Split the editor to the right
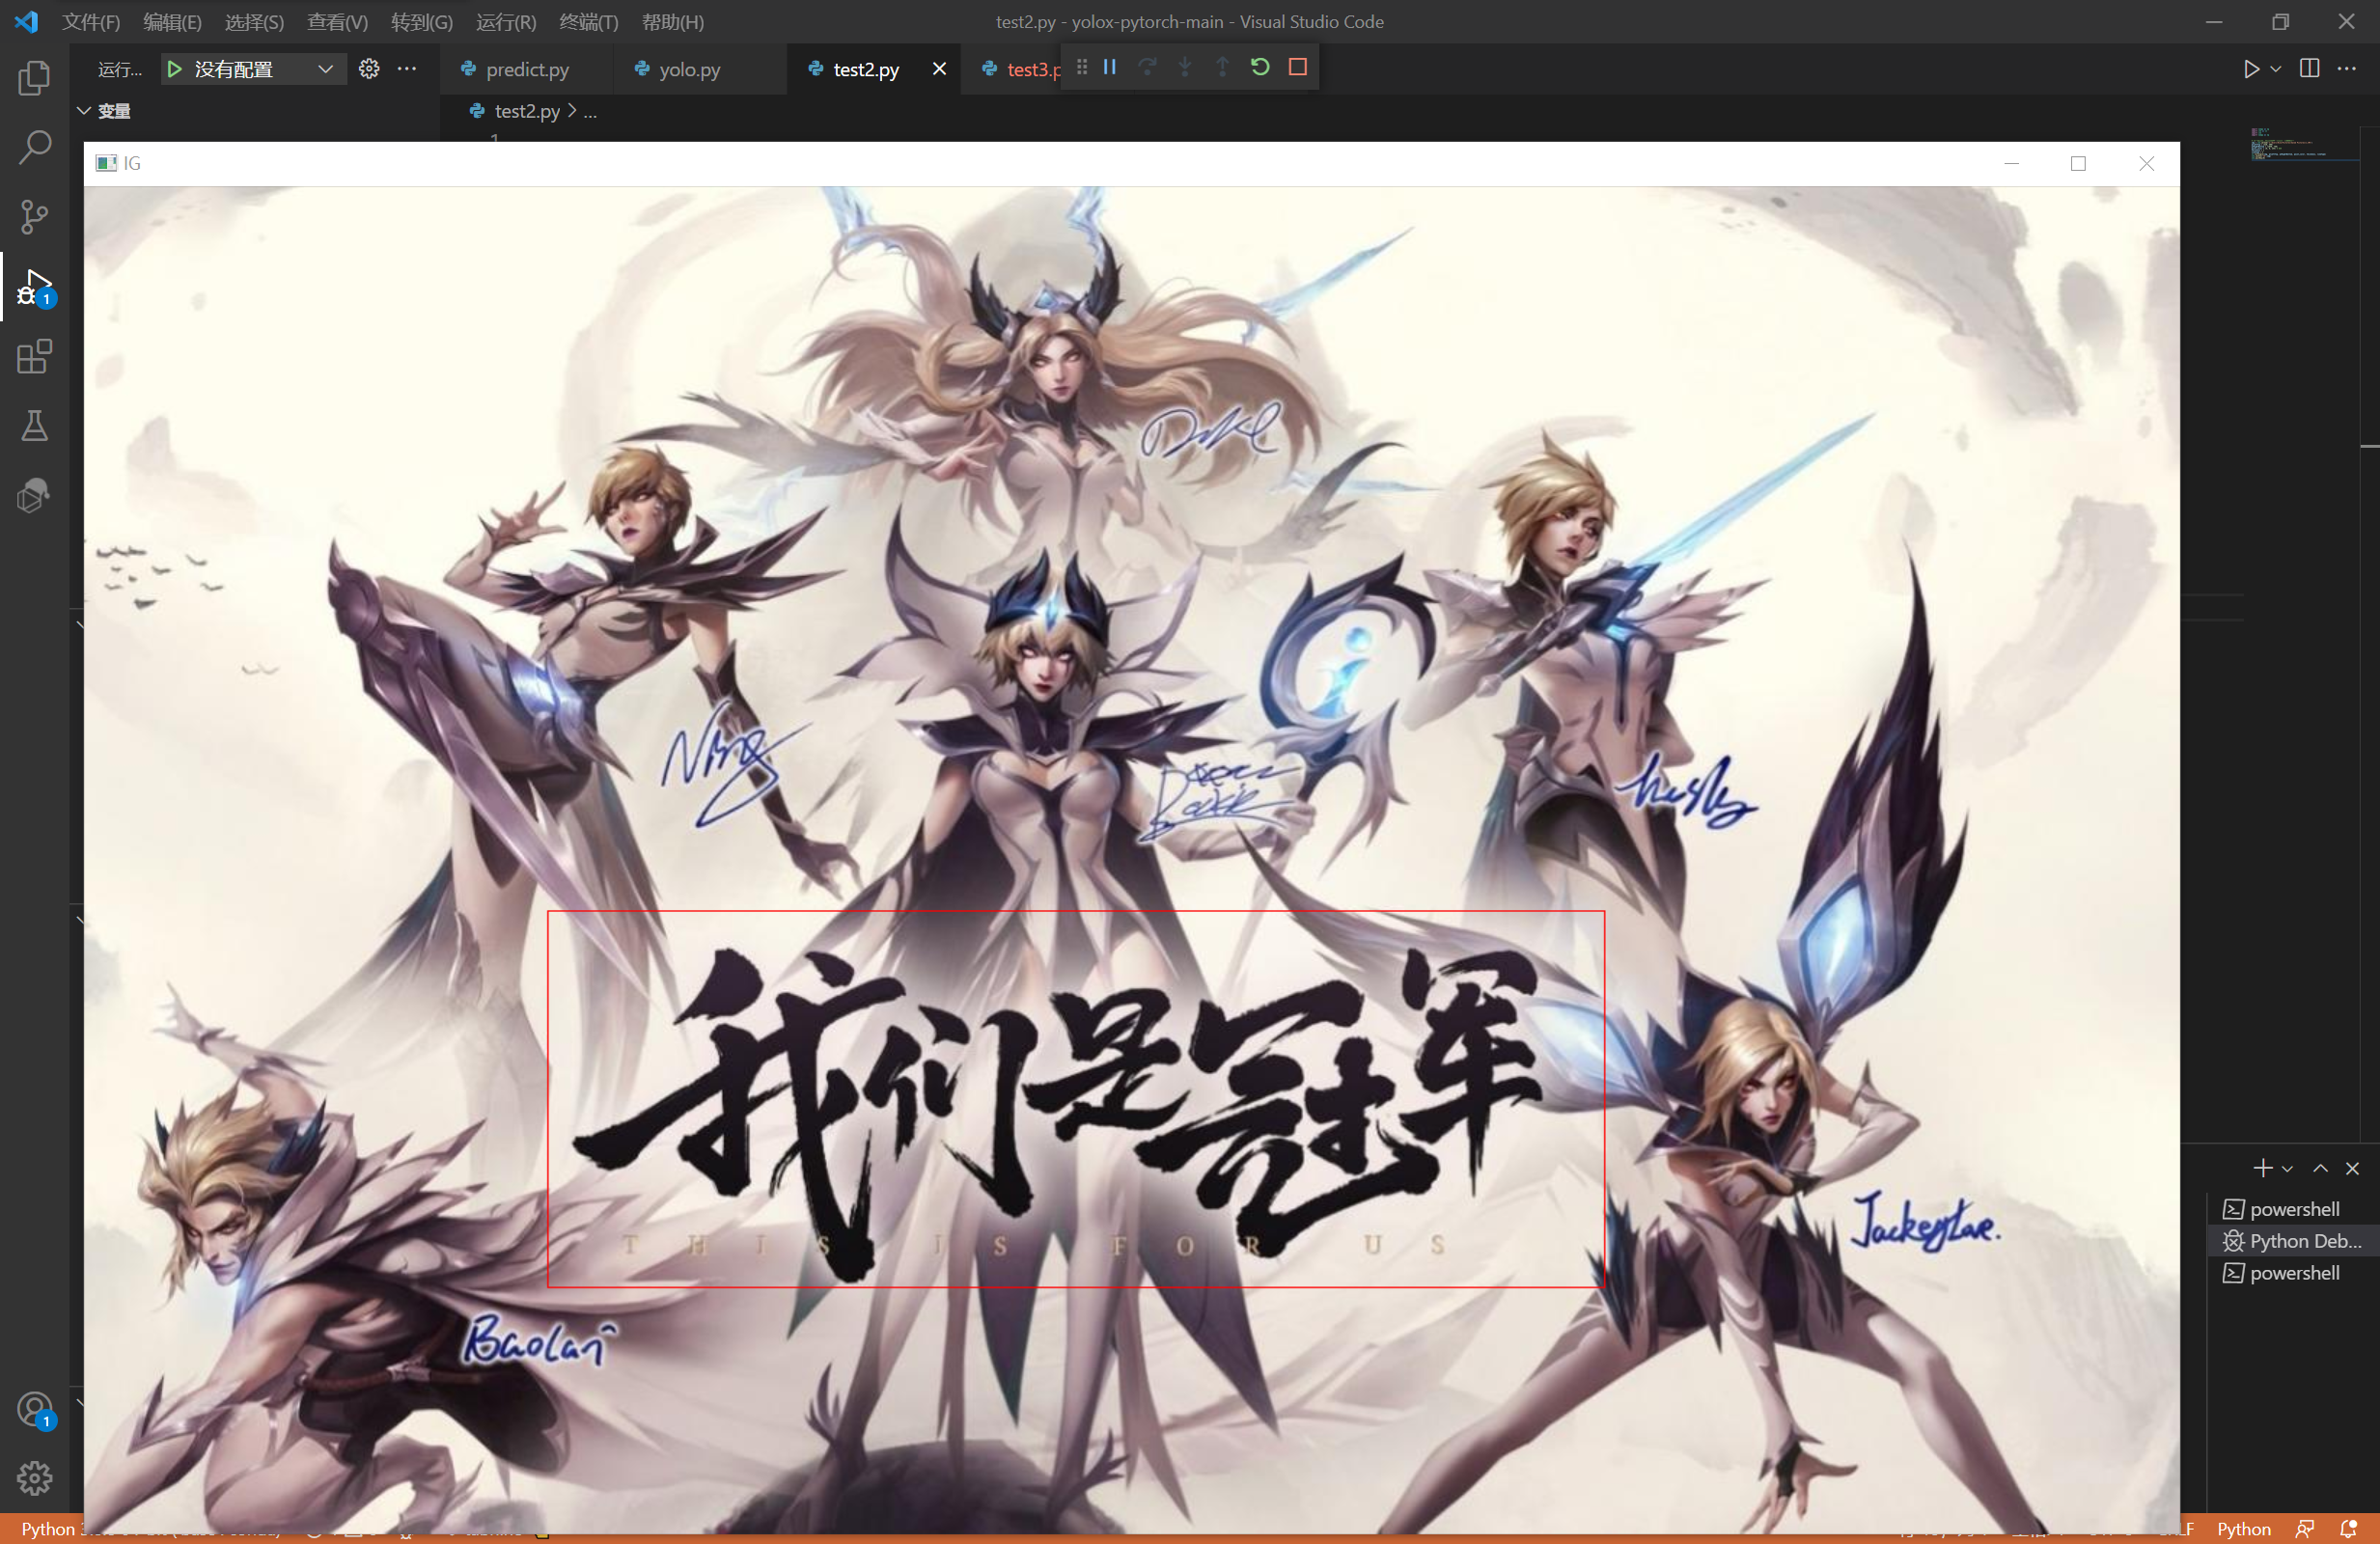 [2309, 69]
